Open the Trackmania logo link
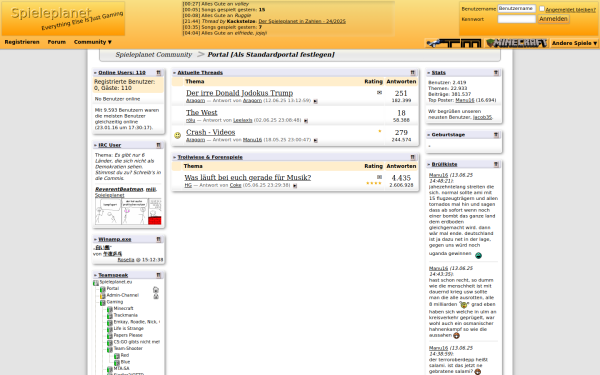 453,43
